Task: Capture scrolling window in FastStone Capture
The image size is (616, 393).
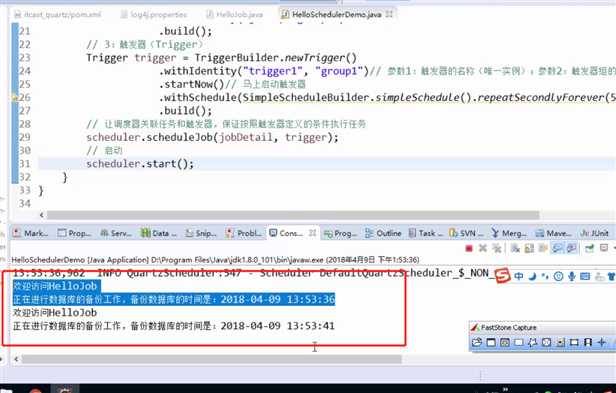Action: 561,342
